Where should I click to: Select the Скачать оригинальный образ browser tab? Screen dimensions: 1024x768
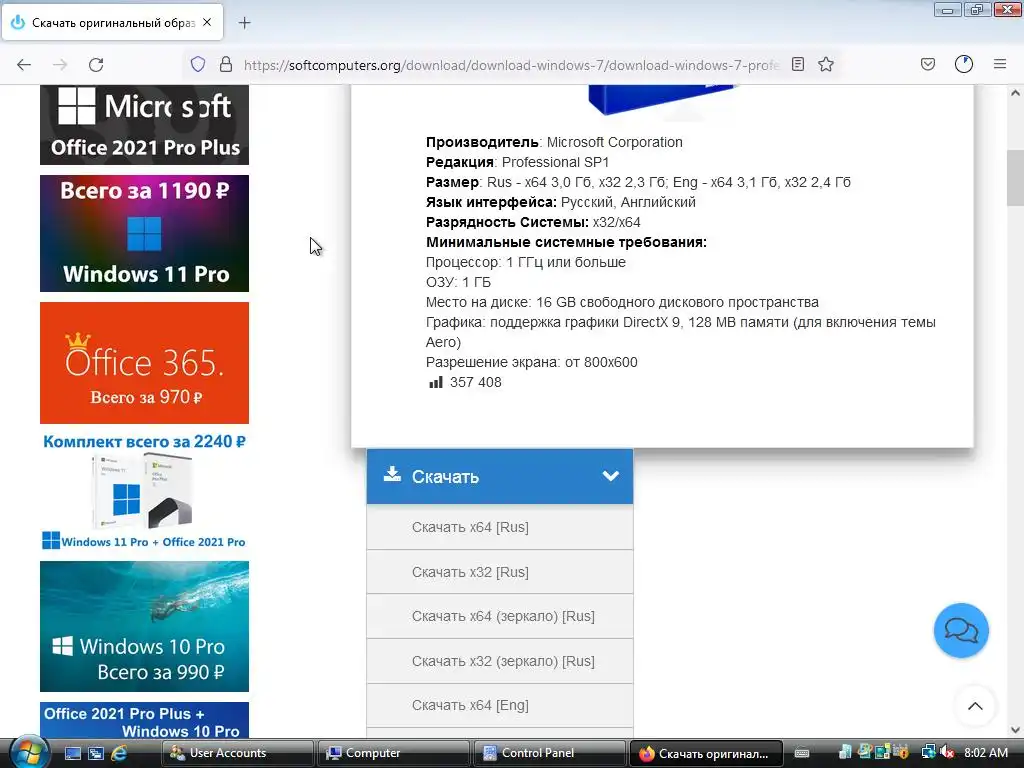coord(112,23)
